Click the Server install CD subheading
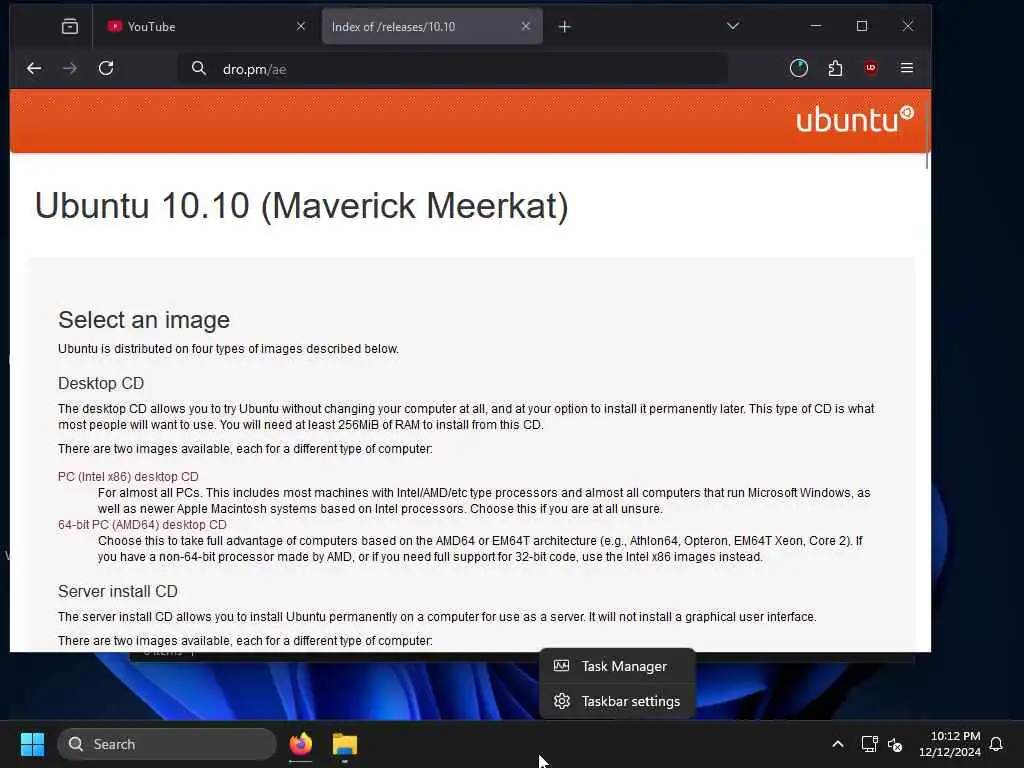This screenshot has width=1024, height=768. click(118, 592)
